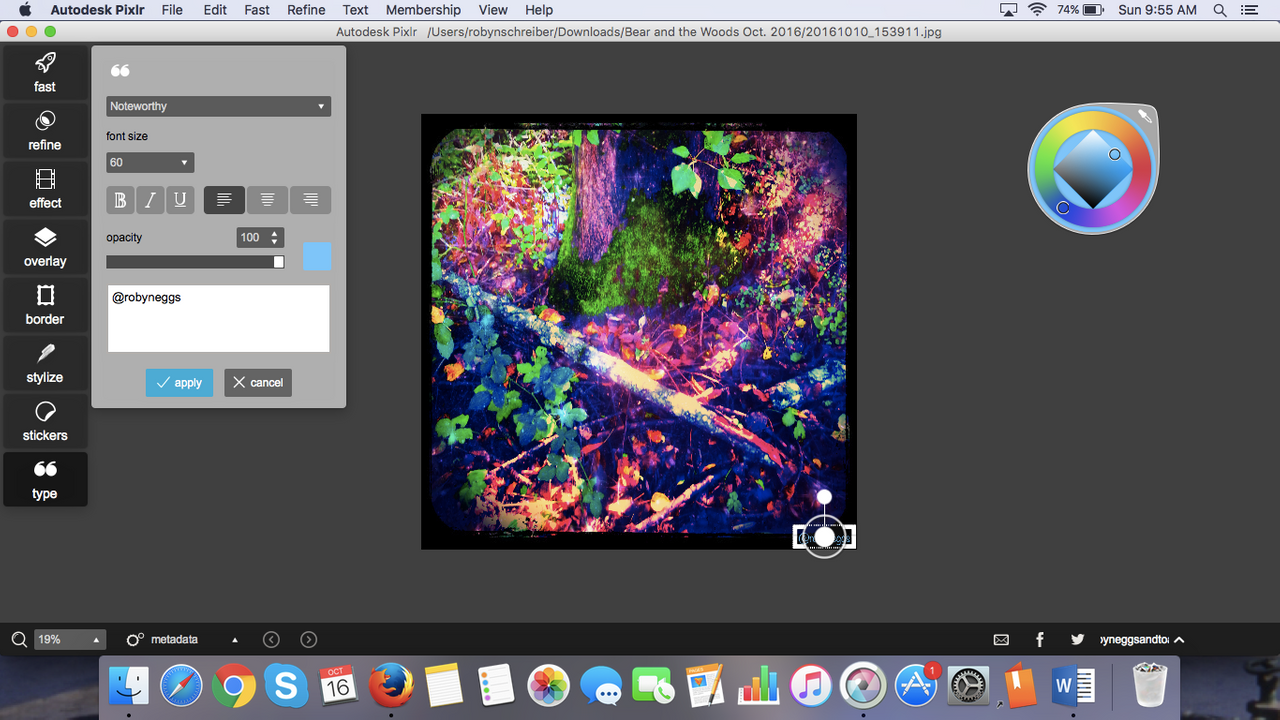Center align the text
Screen dimensions: 1280x720
(x=267, y=200)
